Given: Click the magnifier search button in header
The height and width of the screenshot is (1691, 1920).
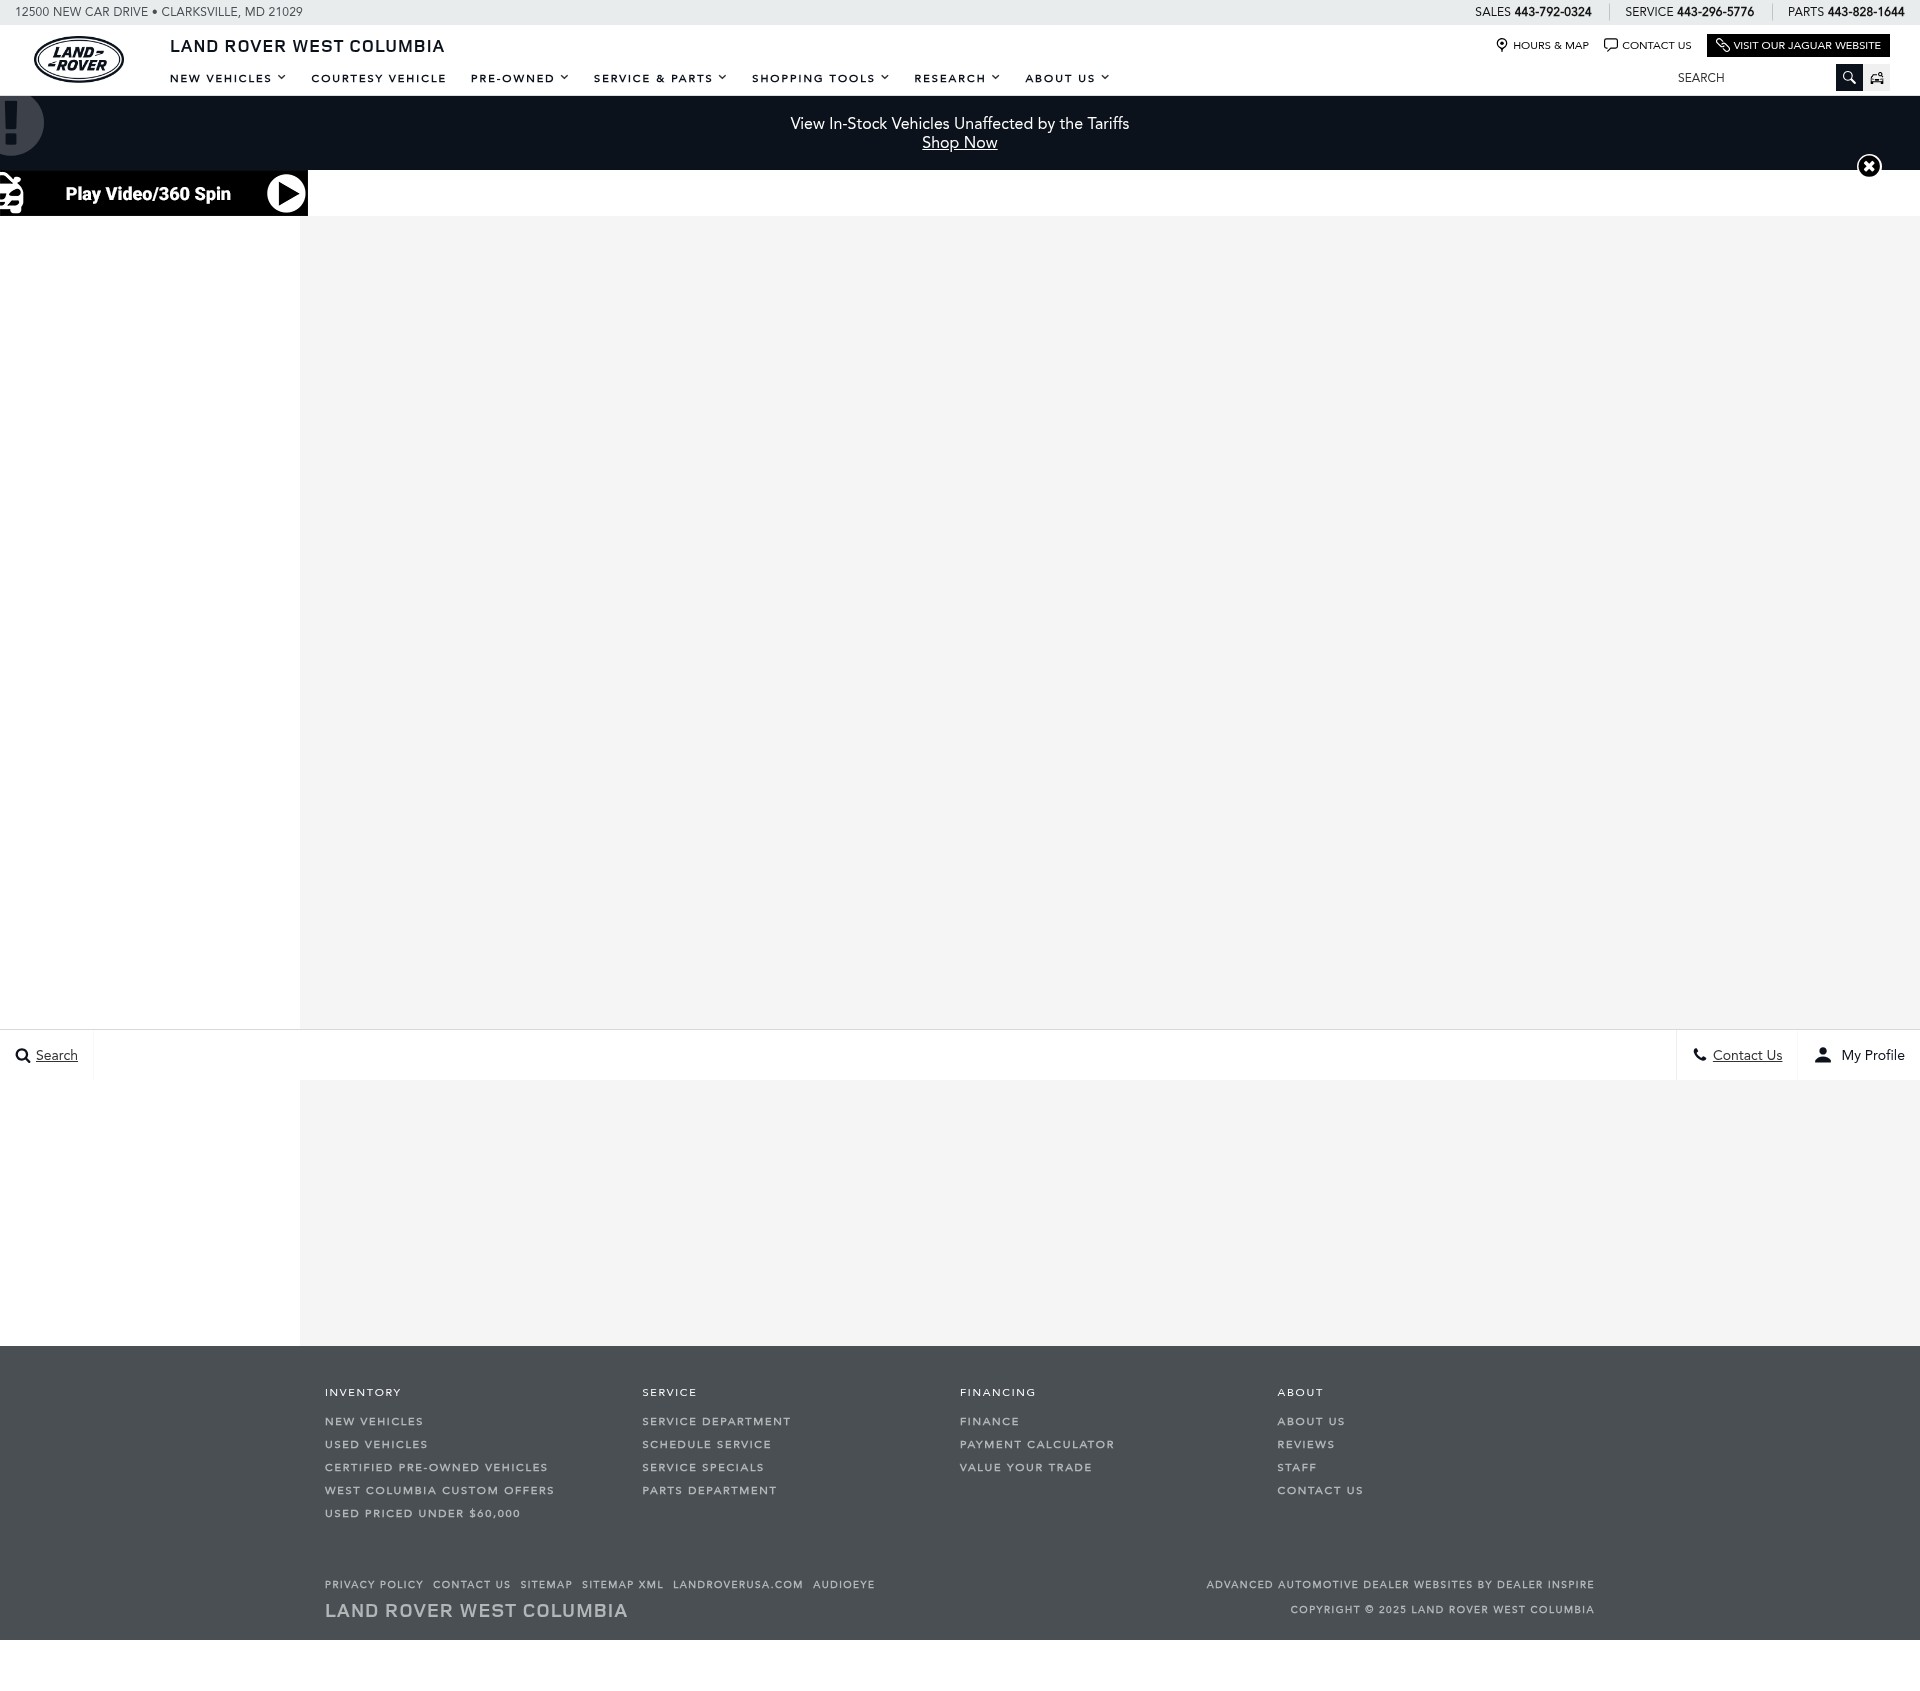Looking at the screenshot, I should click(1849, 78).
